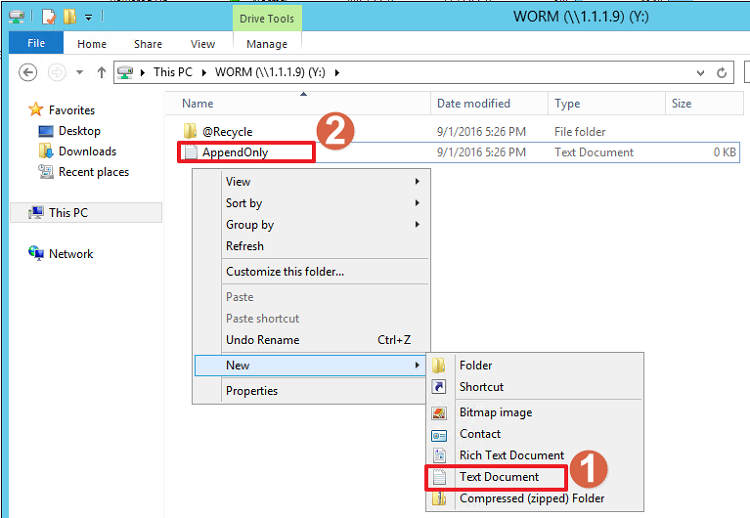Select the AppendOnly text file
This screenshot has height=518, width=750.
pyautogui.click(x=235, y=153)
